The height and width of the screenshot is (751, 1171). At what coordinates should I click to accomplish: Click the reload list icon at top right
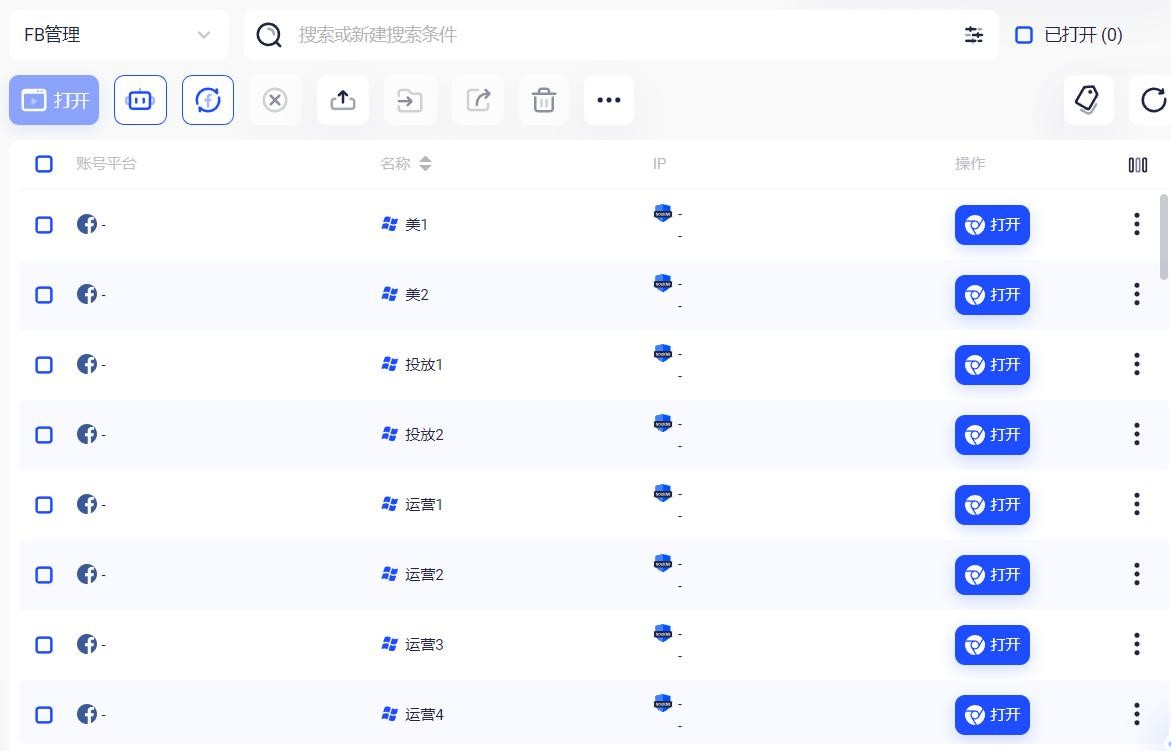tap(1153, 100)
